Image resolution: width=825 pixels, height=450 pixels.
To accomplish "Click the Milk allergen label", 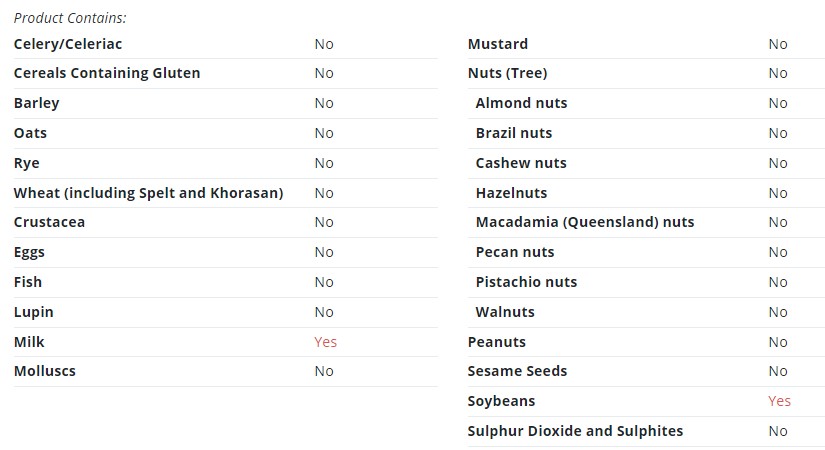I will click(x=29, y=342).
